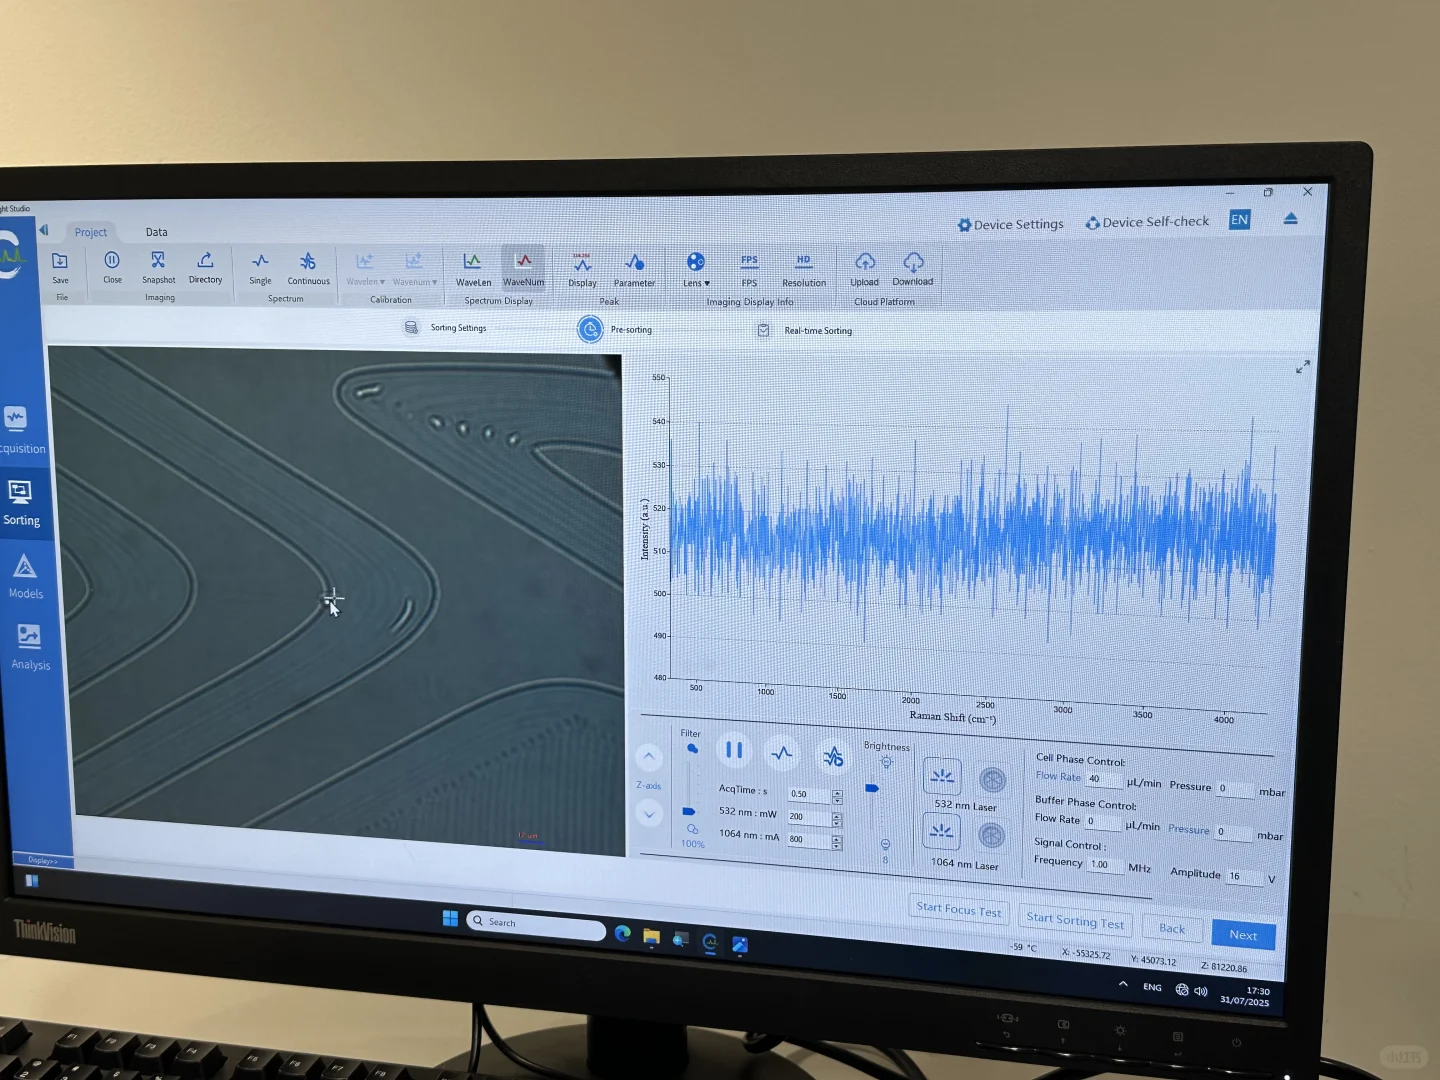Move Z-axis up with the up arrow
This screenshot has height=1080, width=1440.
(x=648, y=757)
